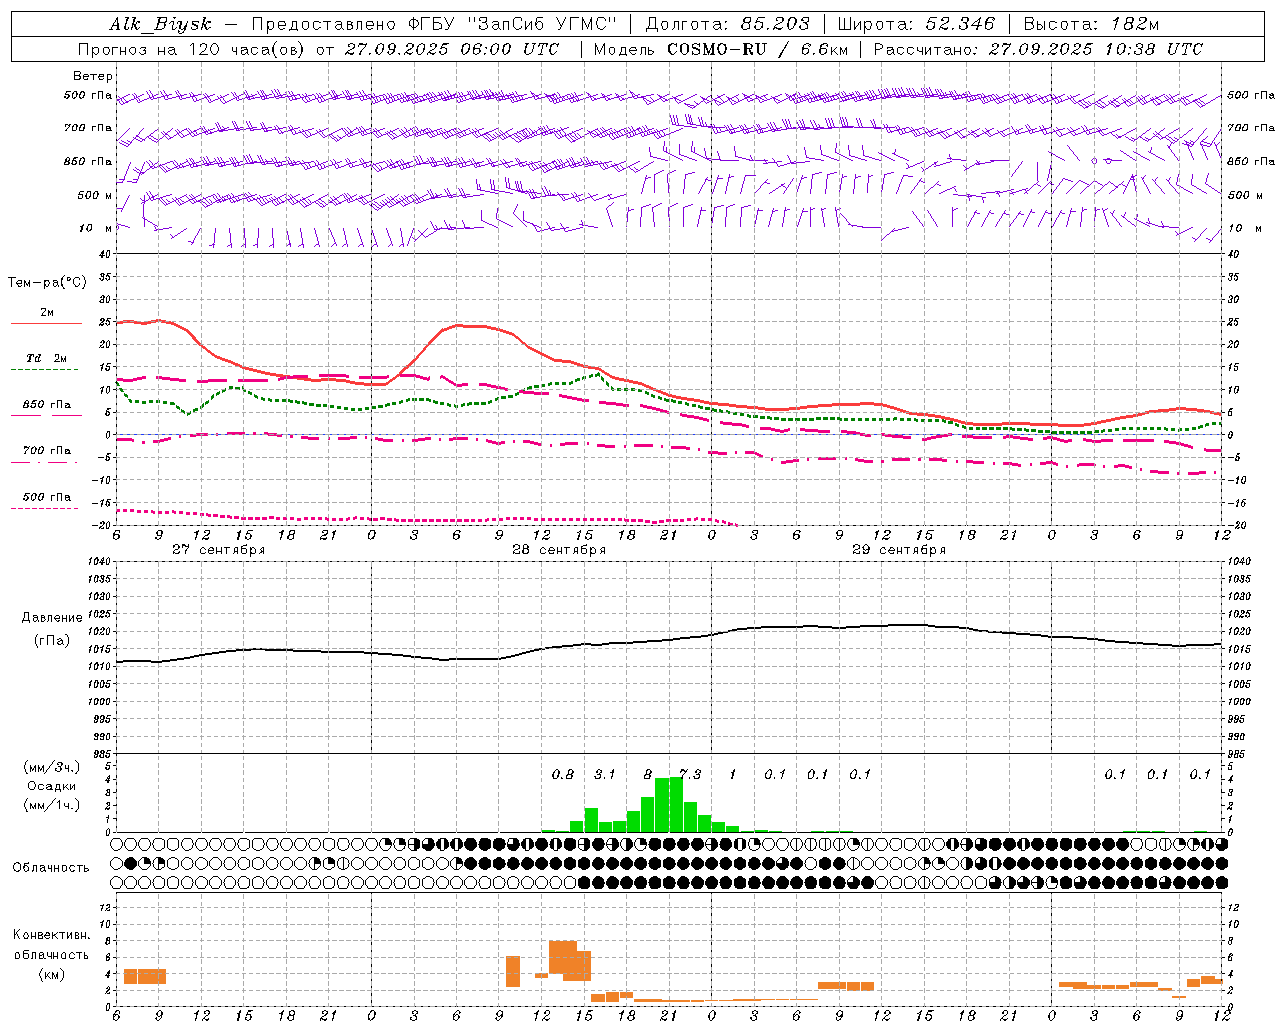Viewport: 1280px width, 1024px height.
Task: Click the 'Давление' pressure panel label
Action: 52,618
